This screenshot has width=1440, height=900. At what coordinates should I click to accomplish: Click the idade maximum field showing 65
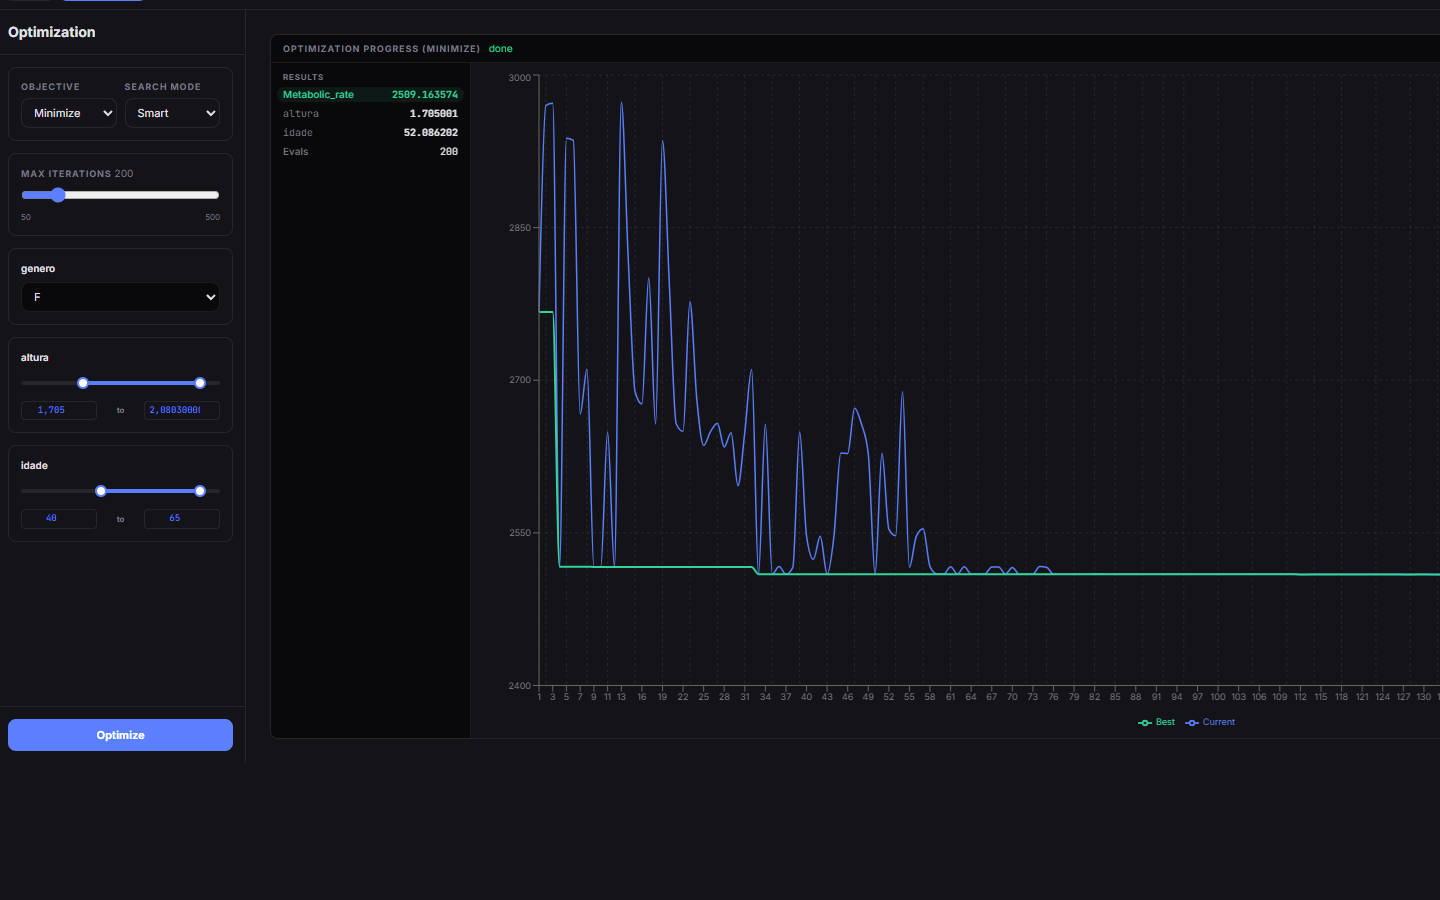[182, 518]
